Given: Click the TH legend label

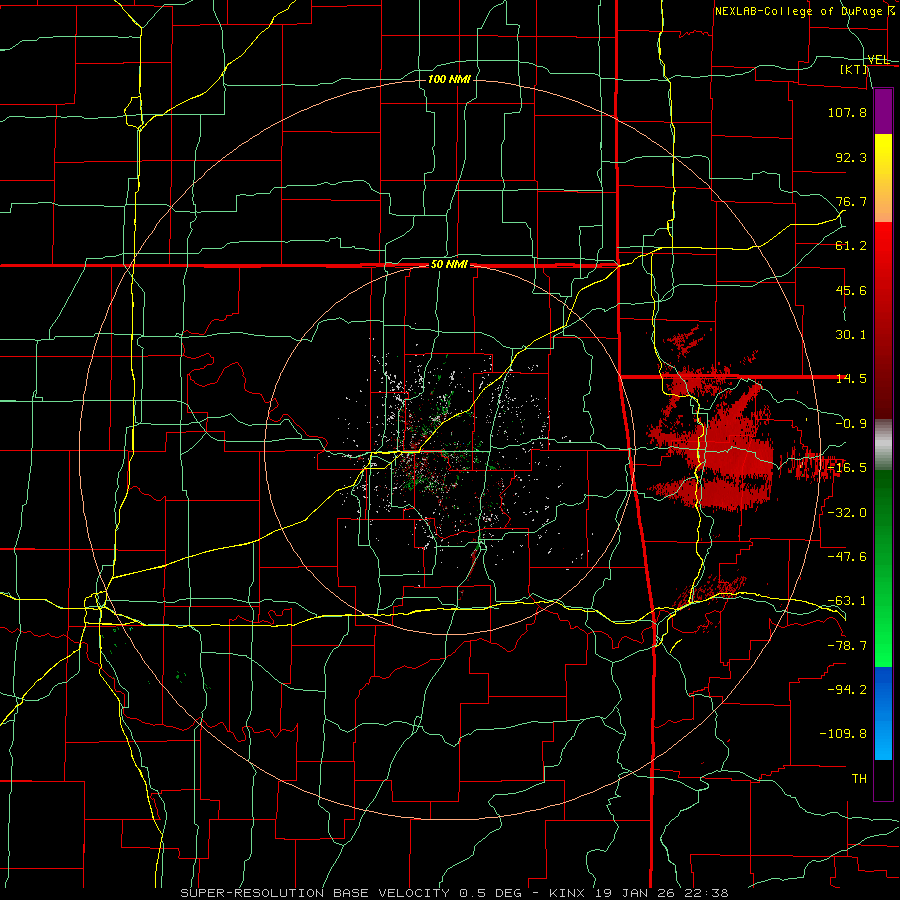Looking at the screenshot, I should tap(859, 778).
